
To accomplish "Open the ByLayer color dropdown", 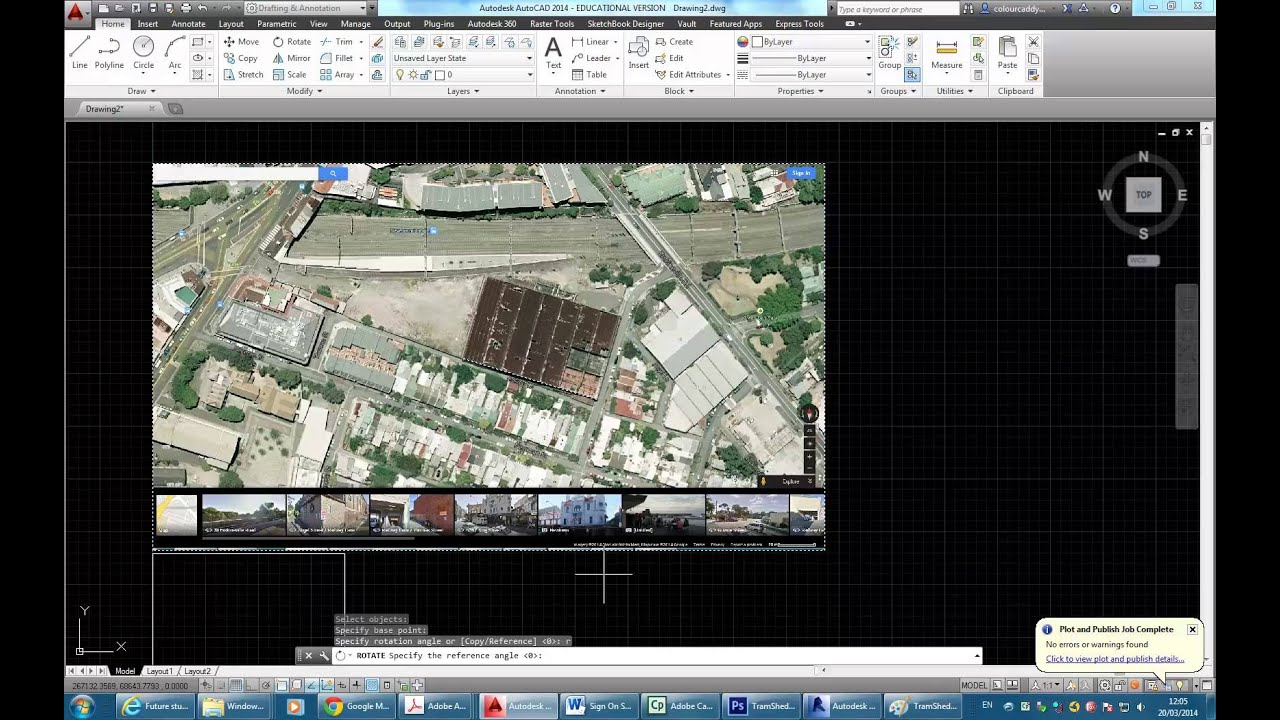I will (811, 42).
